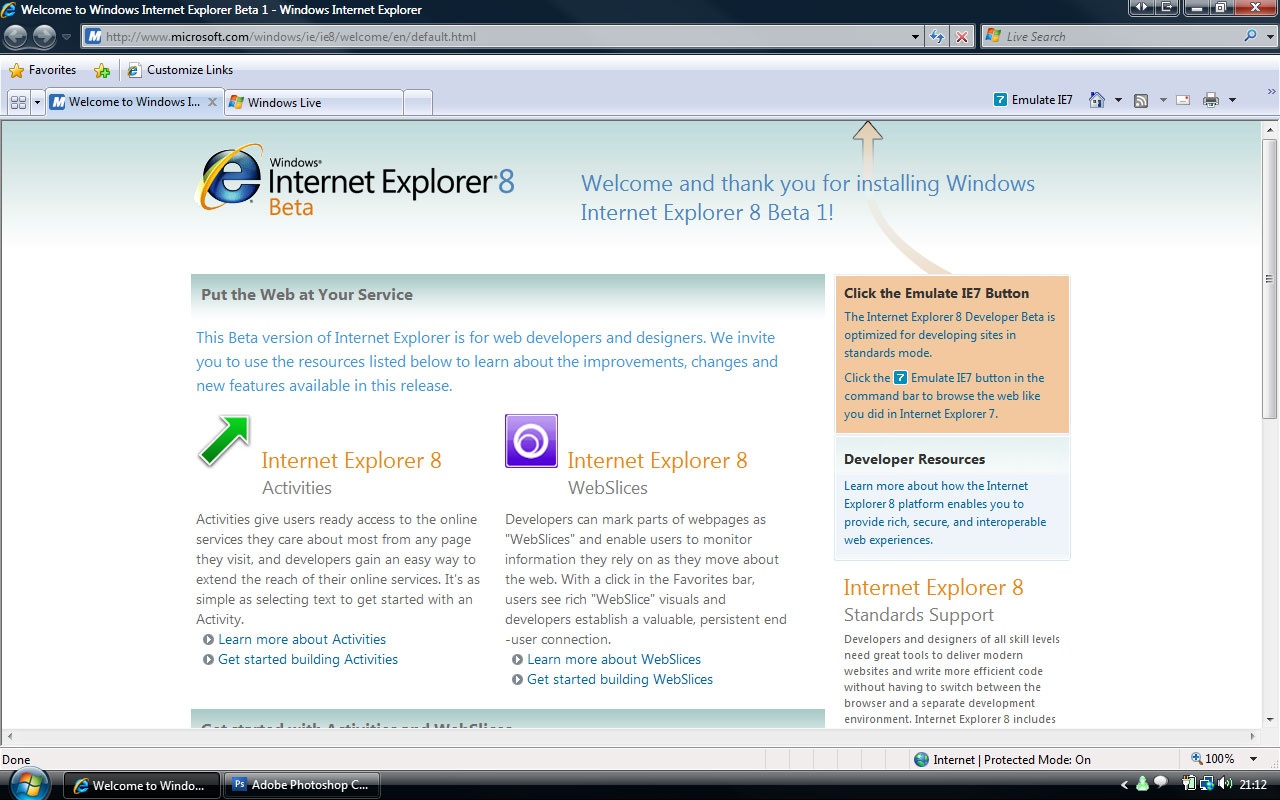Click the battery power tray icon
Viewport: 1280px width, 800px height.
pos(1190,785)
